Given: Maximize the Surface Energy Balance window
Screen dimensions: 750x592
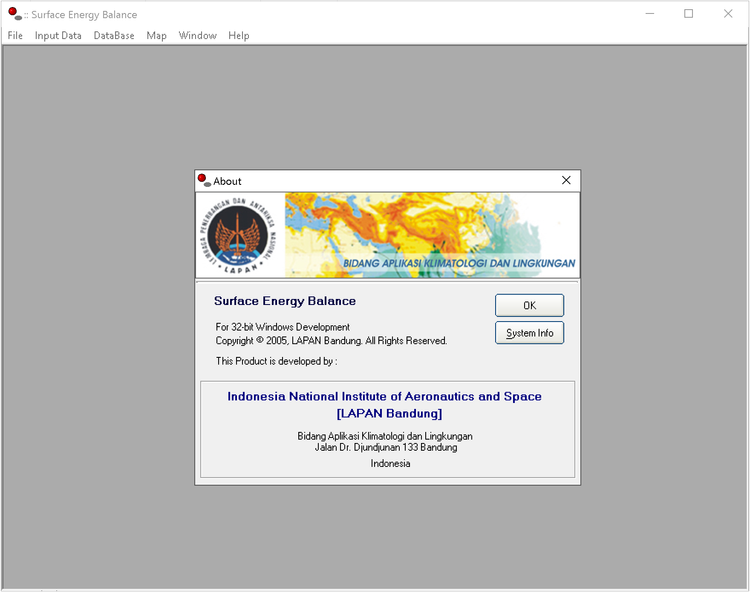Looking at the screenshot, I should pos(688,14).
